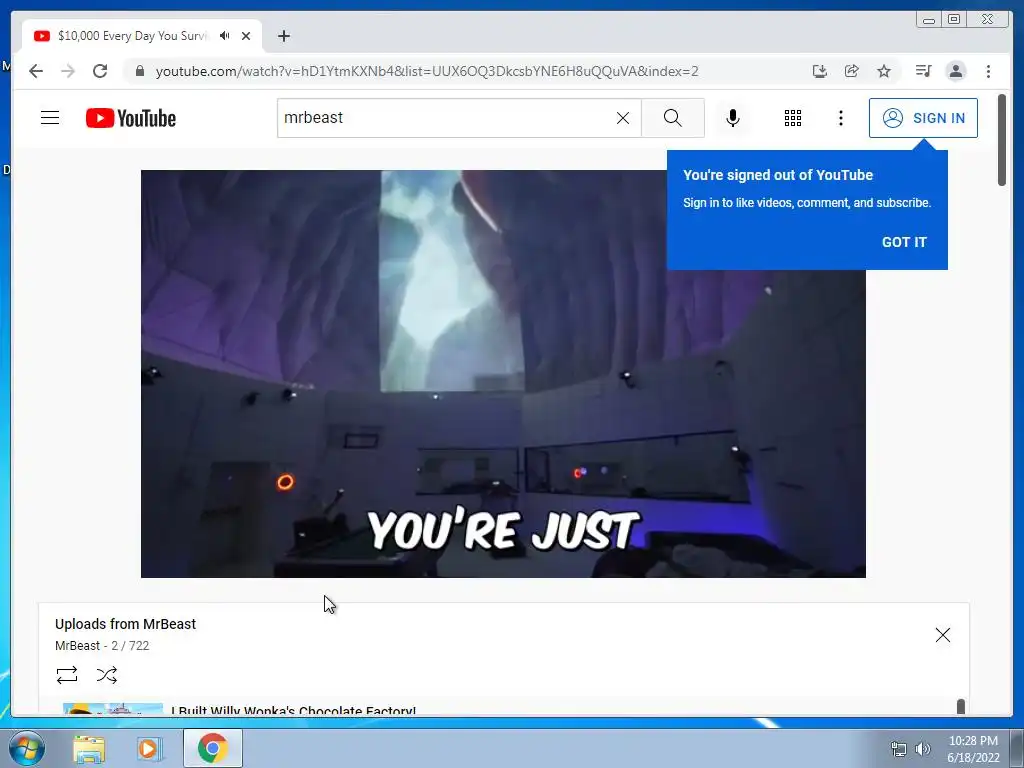The width and height of the screenshot is (1024, 768).
Task: Open Uploads from MrBeast playlist title
Action: (125, 624)
